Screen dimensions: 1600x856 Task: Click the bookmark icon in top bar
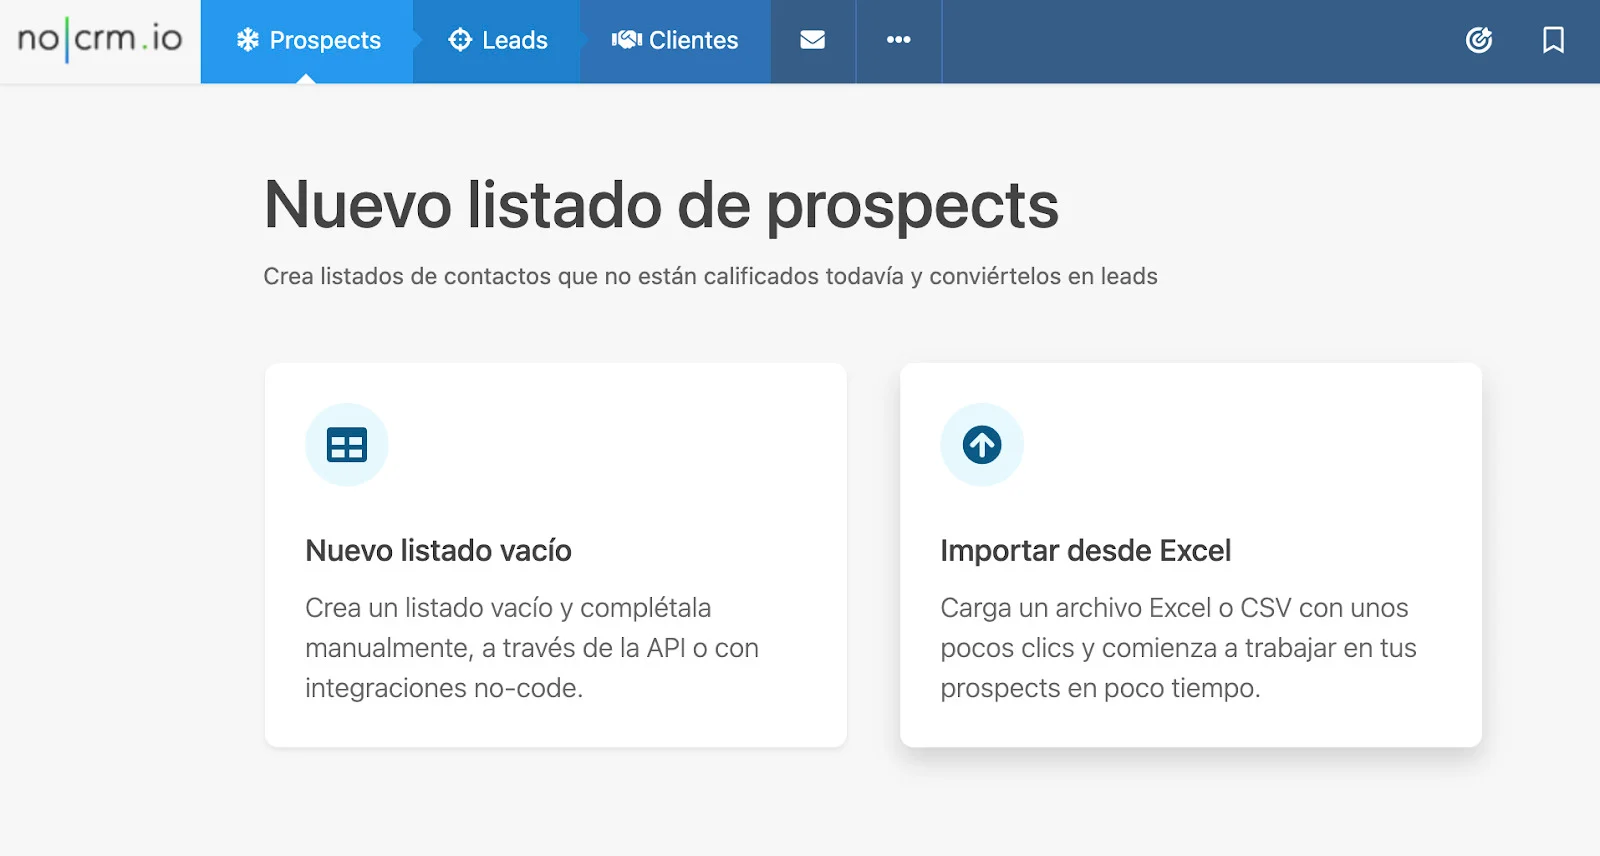click(x=1553, y=40)
